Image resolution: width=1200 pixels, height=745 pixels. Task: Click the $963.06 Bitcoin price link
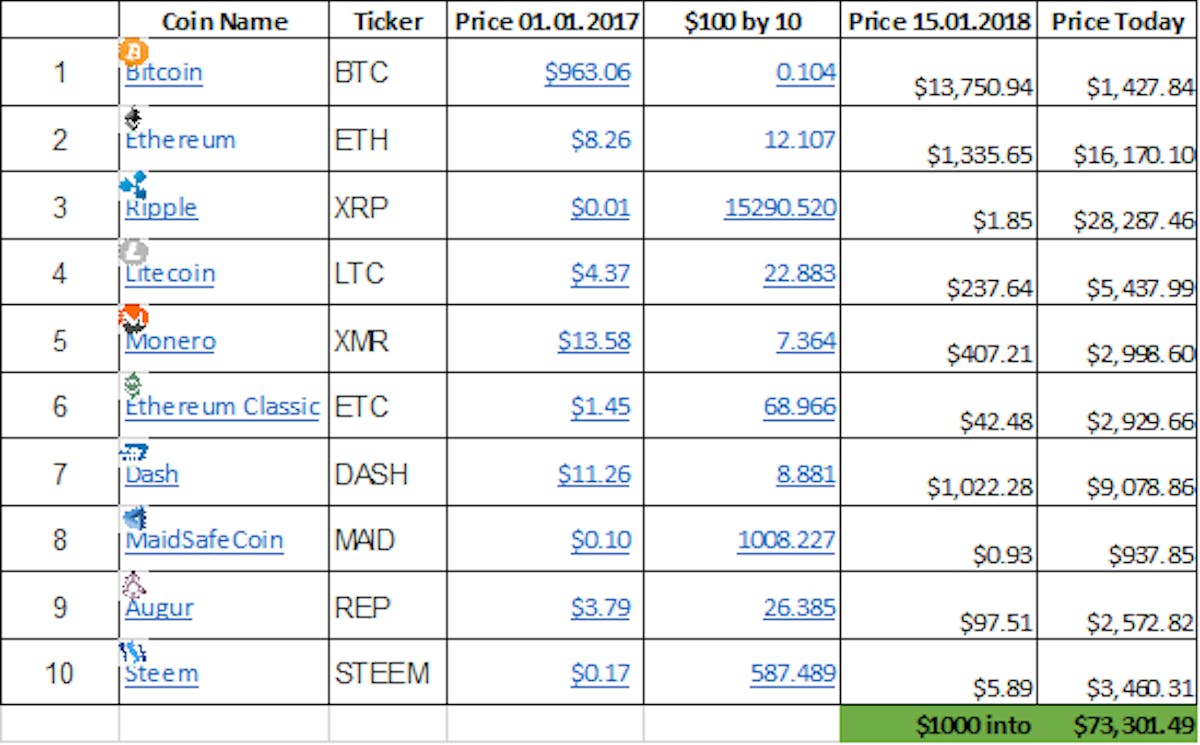588,73
